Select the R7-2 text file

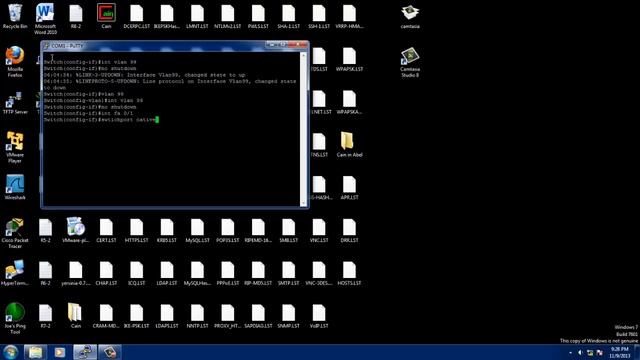click(45, 316)
